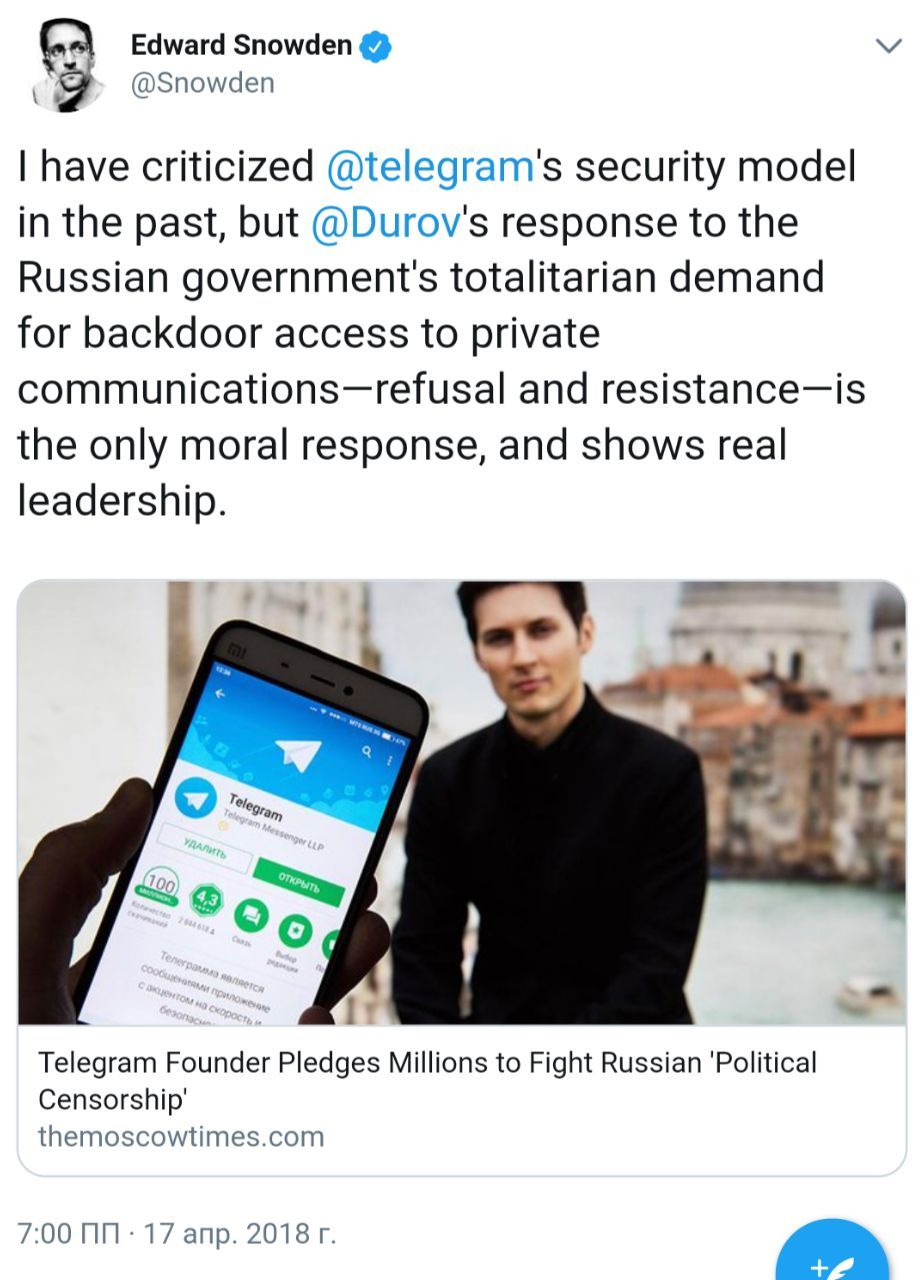Expand the tweet options chevron
The height and width of the screenshot is (1280, 924).
click(x=887, y=45)
